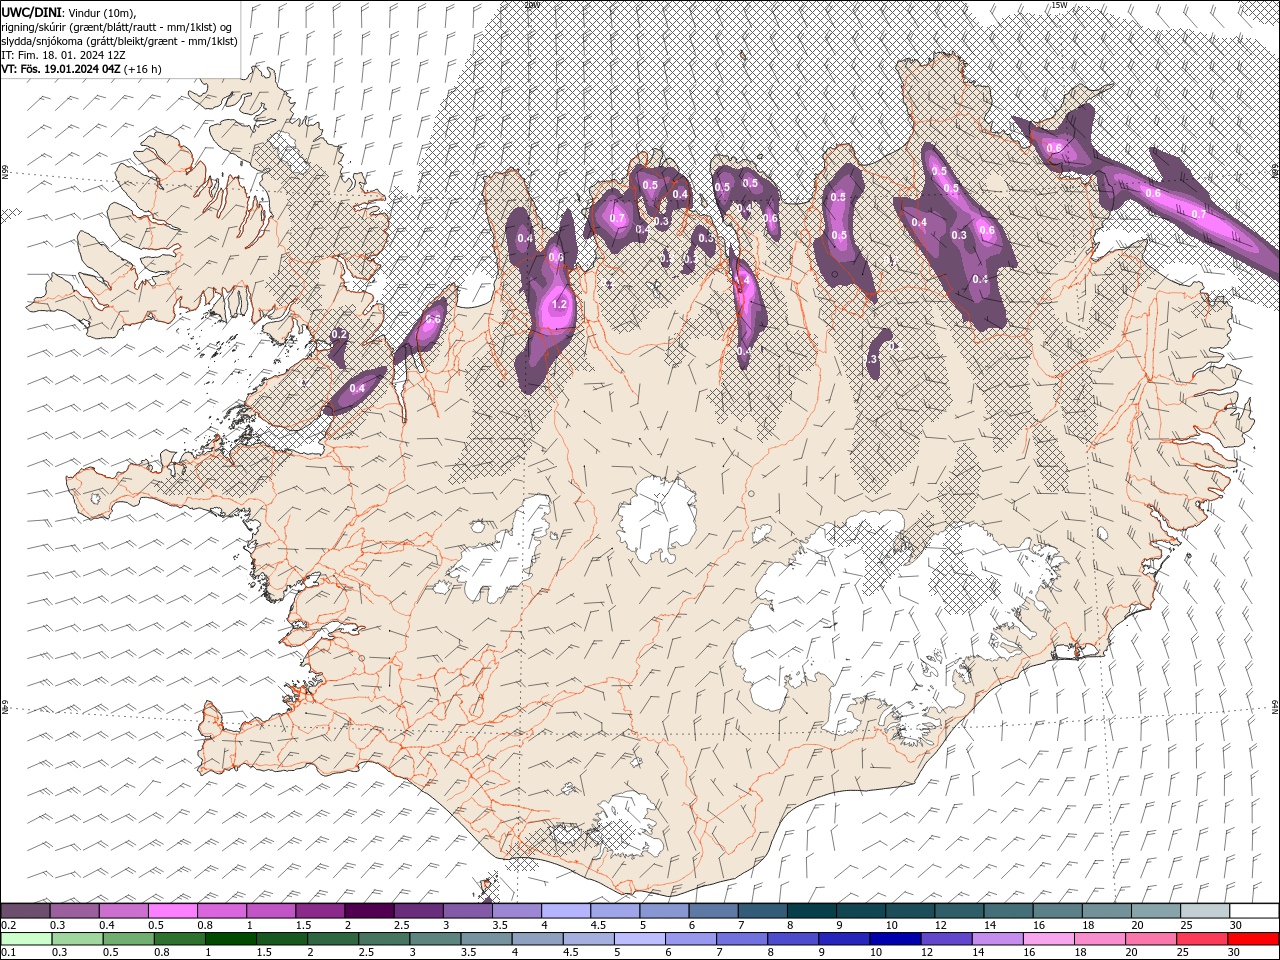1280x960 pixels.
Task: Click the darkest green 1 swatch in lower legend row
Action: [x=232, y=939]
